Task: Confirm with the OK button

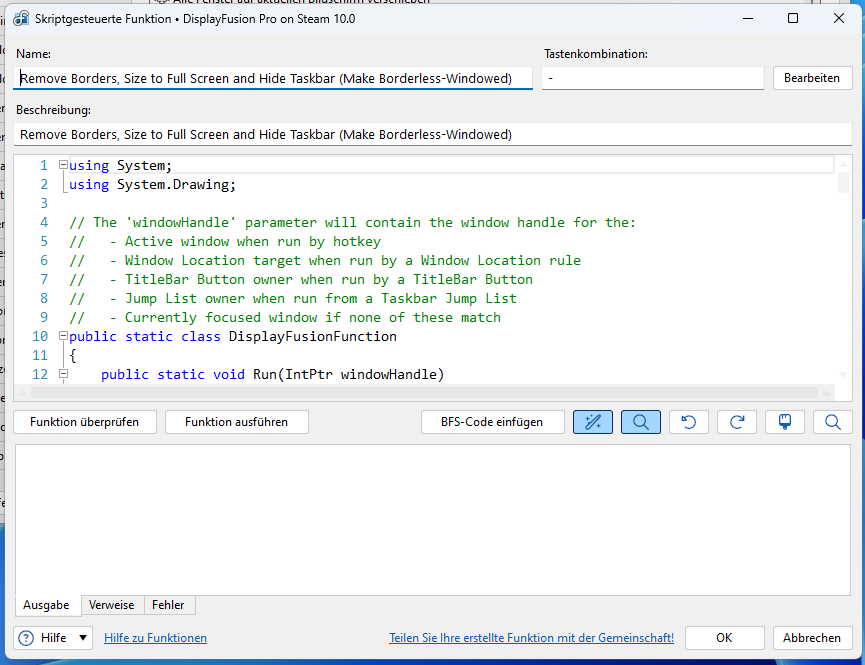Action: point(725,638)
